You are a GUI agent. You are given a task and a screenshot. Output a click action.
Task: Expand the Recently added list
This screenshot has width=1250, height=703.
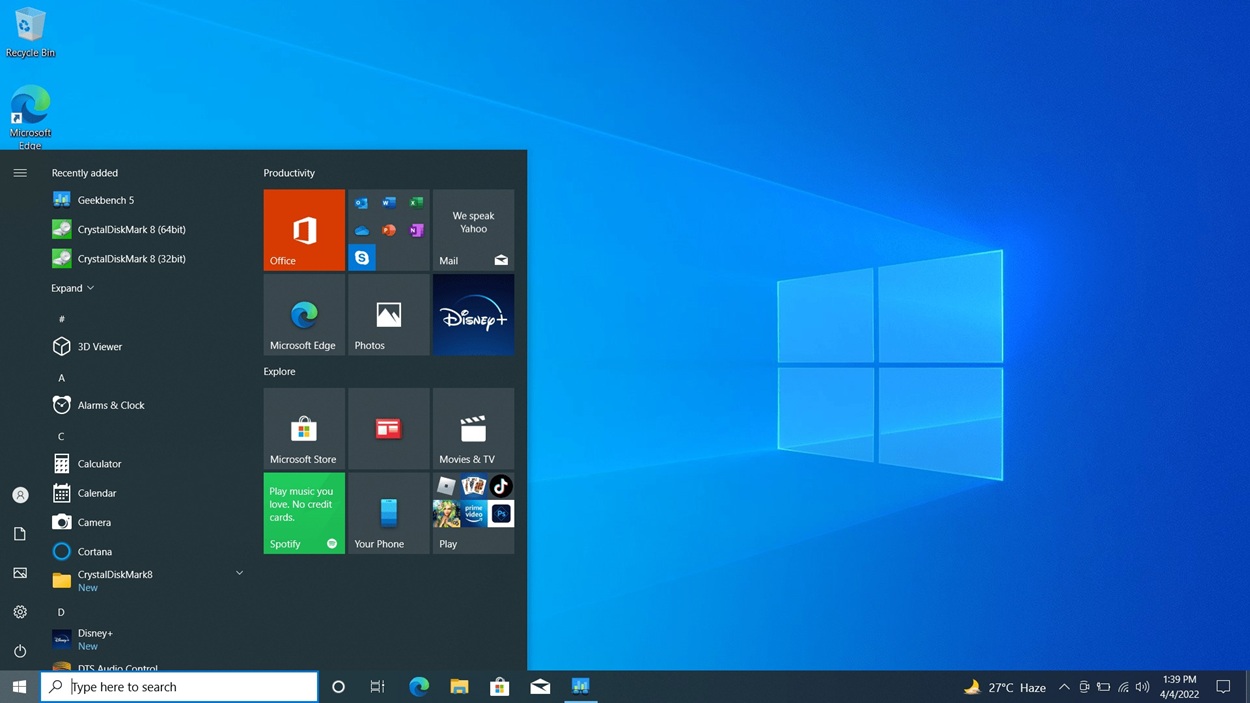72,288
